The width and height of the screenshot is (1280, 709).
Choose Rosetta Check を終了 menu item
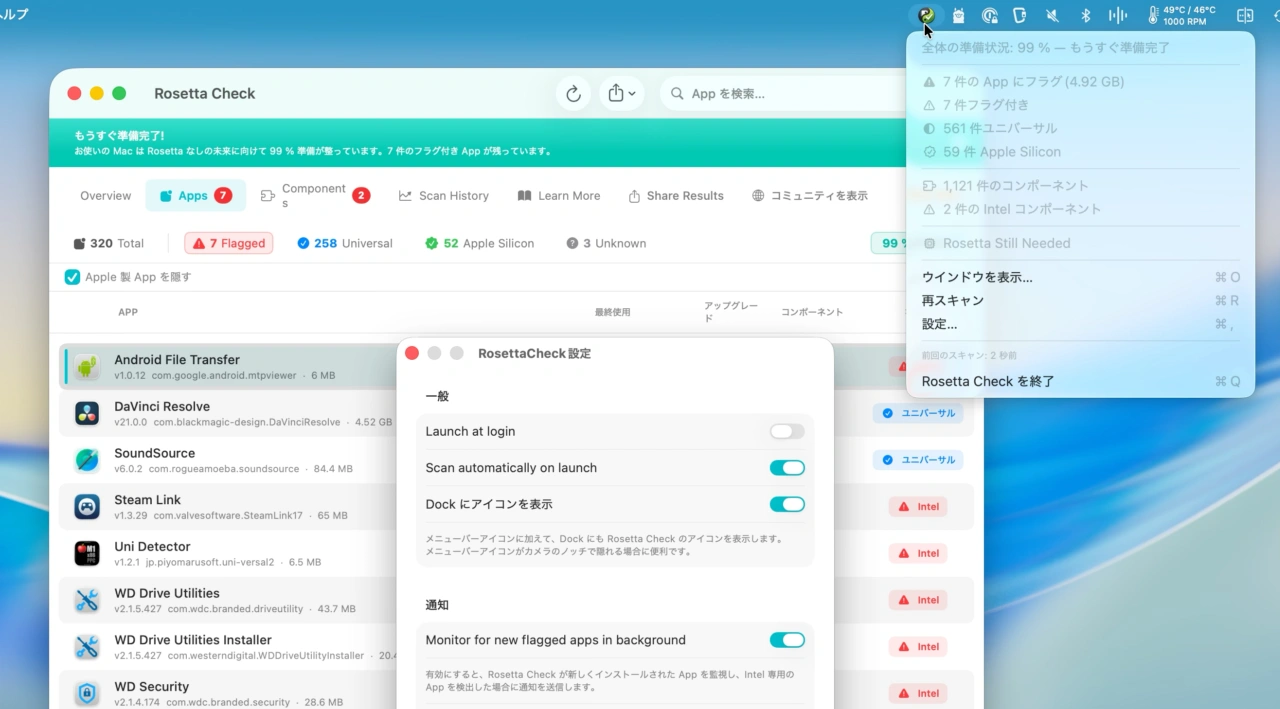pos(1080,381)
